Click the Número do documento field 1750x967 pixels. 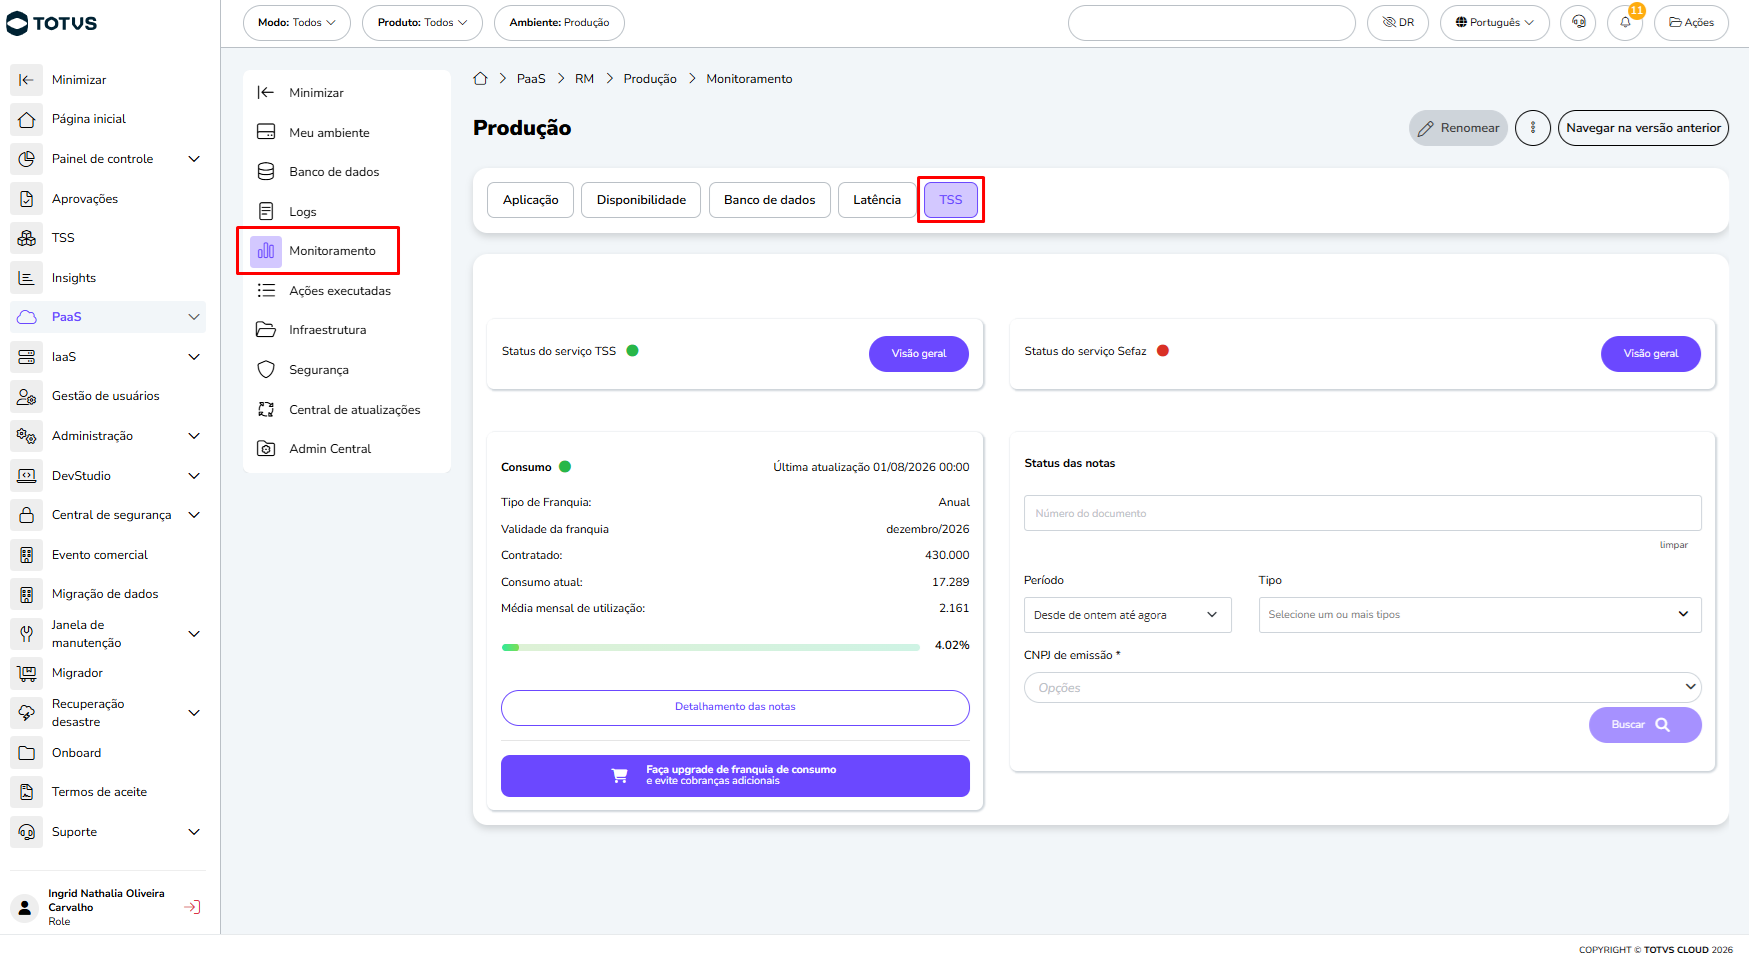point(1363,513)
